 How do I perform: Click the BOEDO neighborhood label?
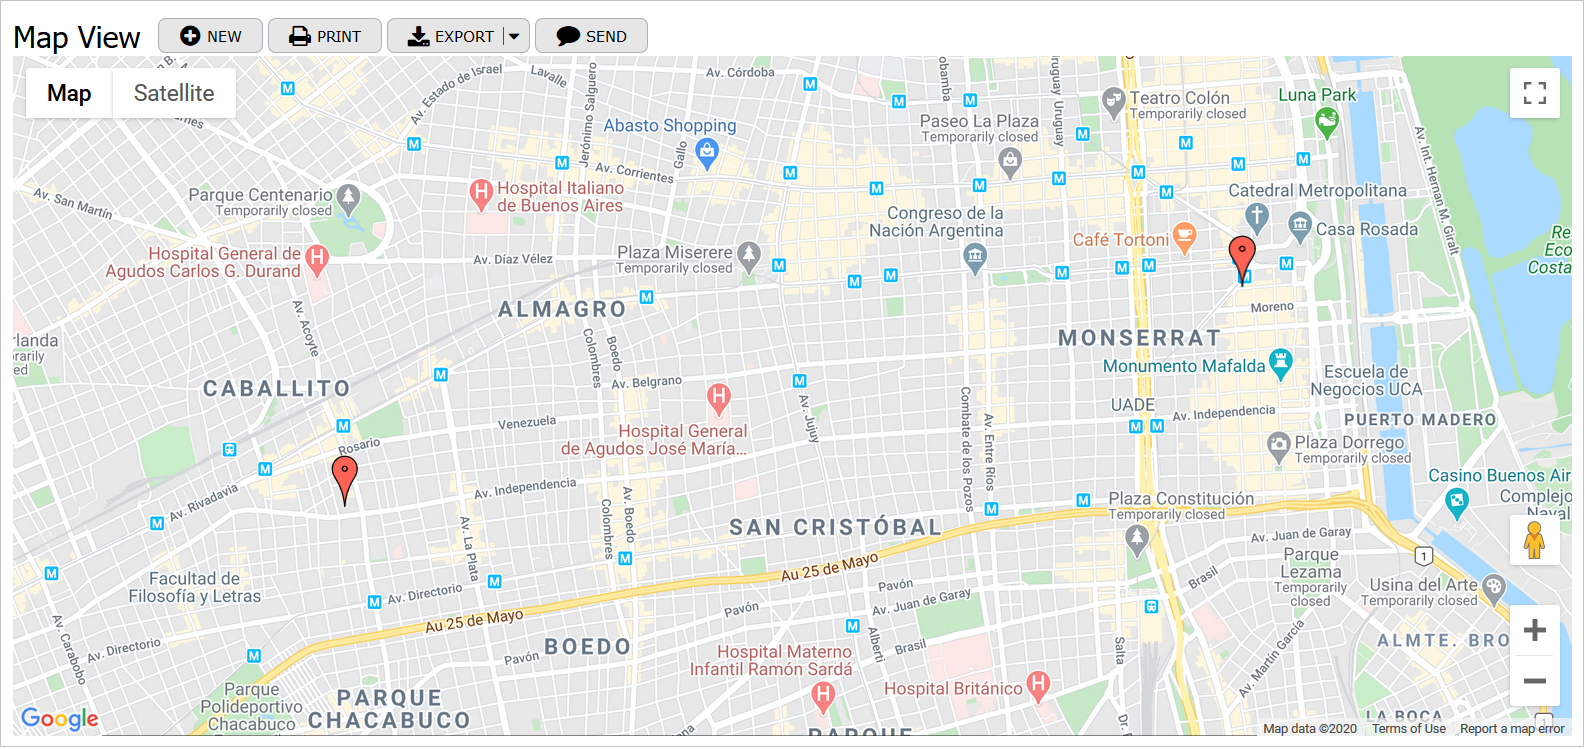click(x=588, y=647)
